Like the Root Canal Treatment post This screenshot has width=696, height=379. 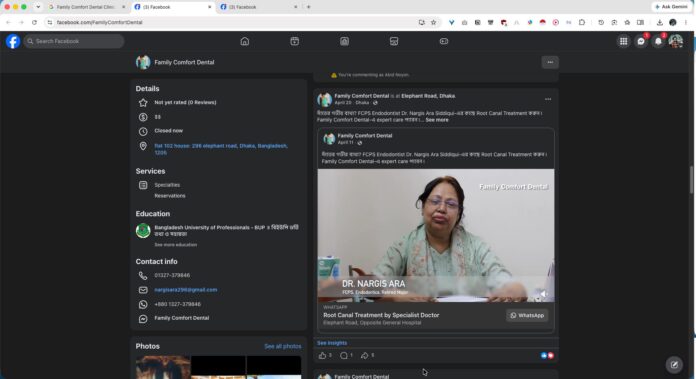322,355
